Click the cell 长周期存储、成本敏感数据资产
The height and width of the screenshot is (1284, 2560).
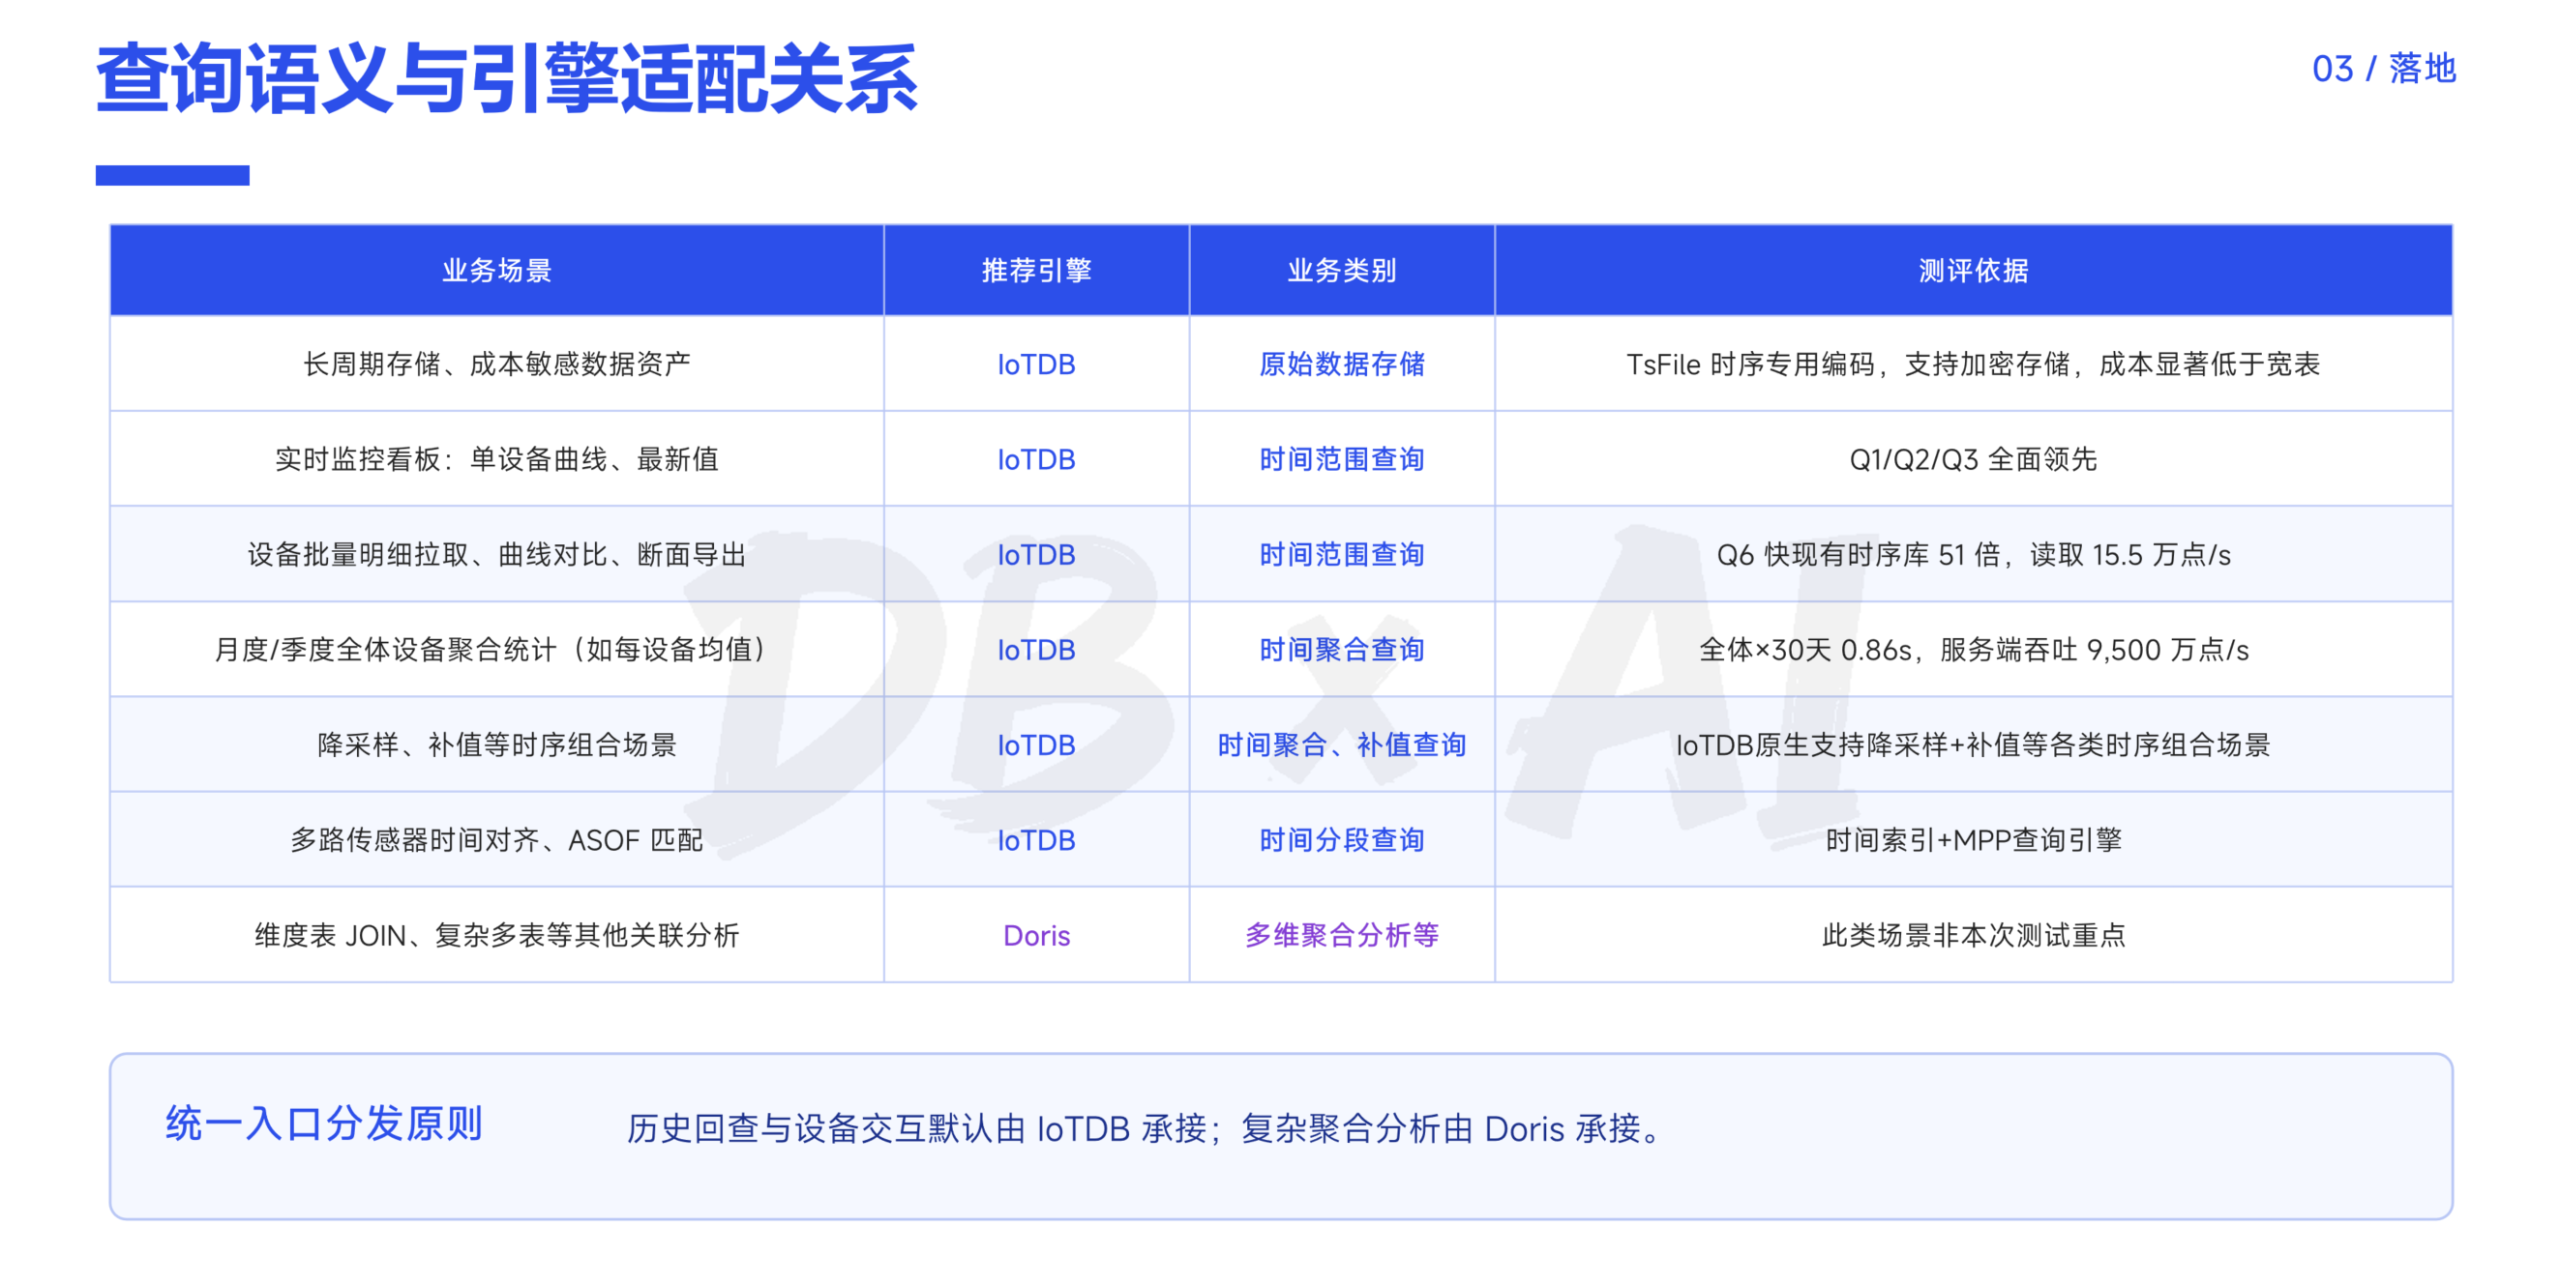(496, 363)
